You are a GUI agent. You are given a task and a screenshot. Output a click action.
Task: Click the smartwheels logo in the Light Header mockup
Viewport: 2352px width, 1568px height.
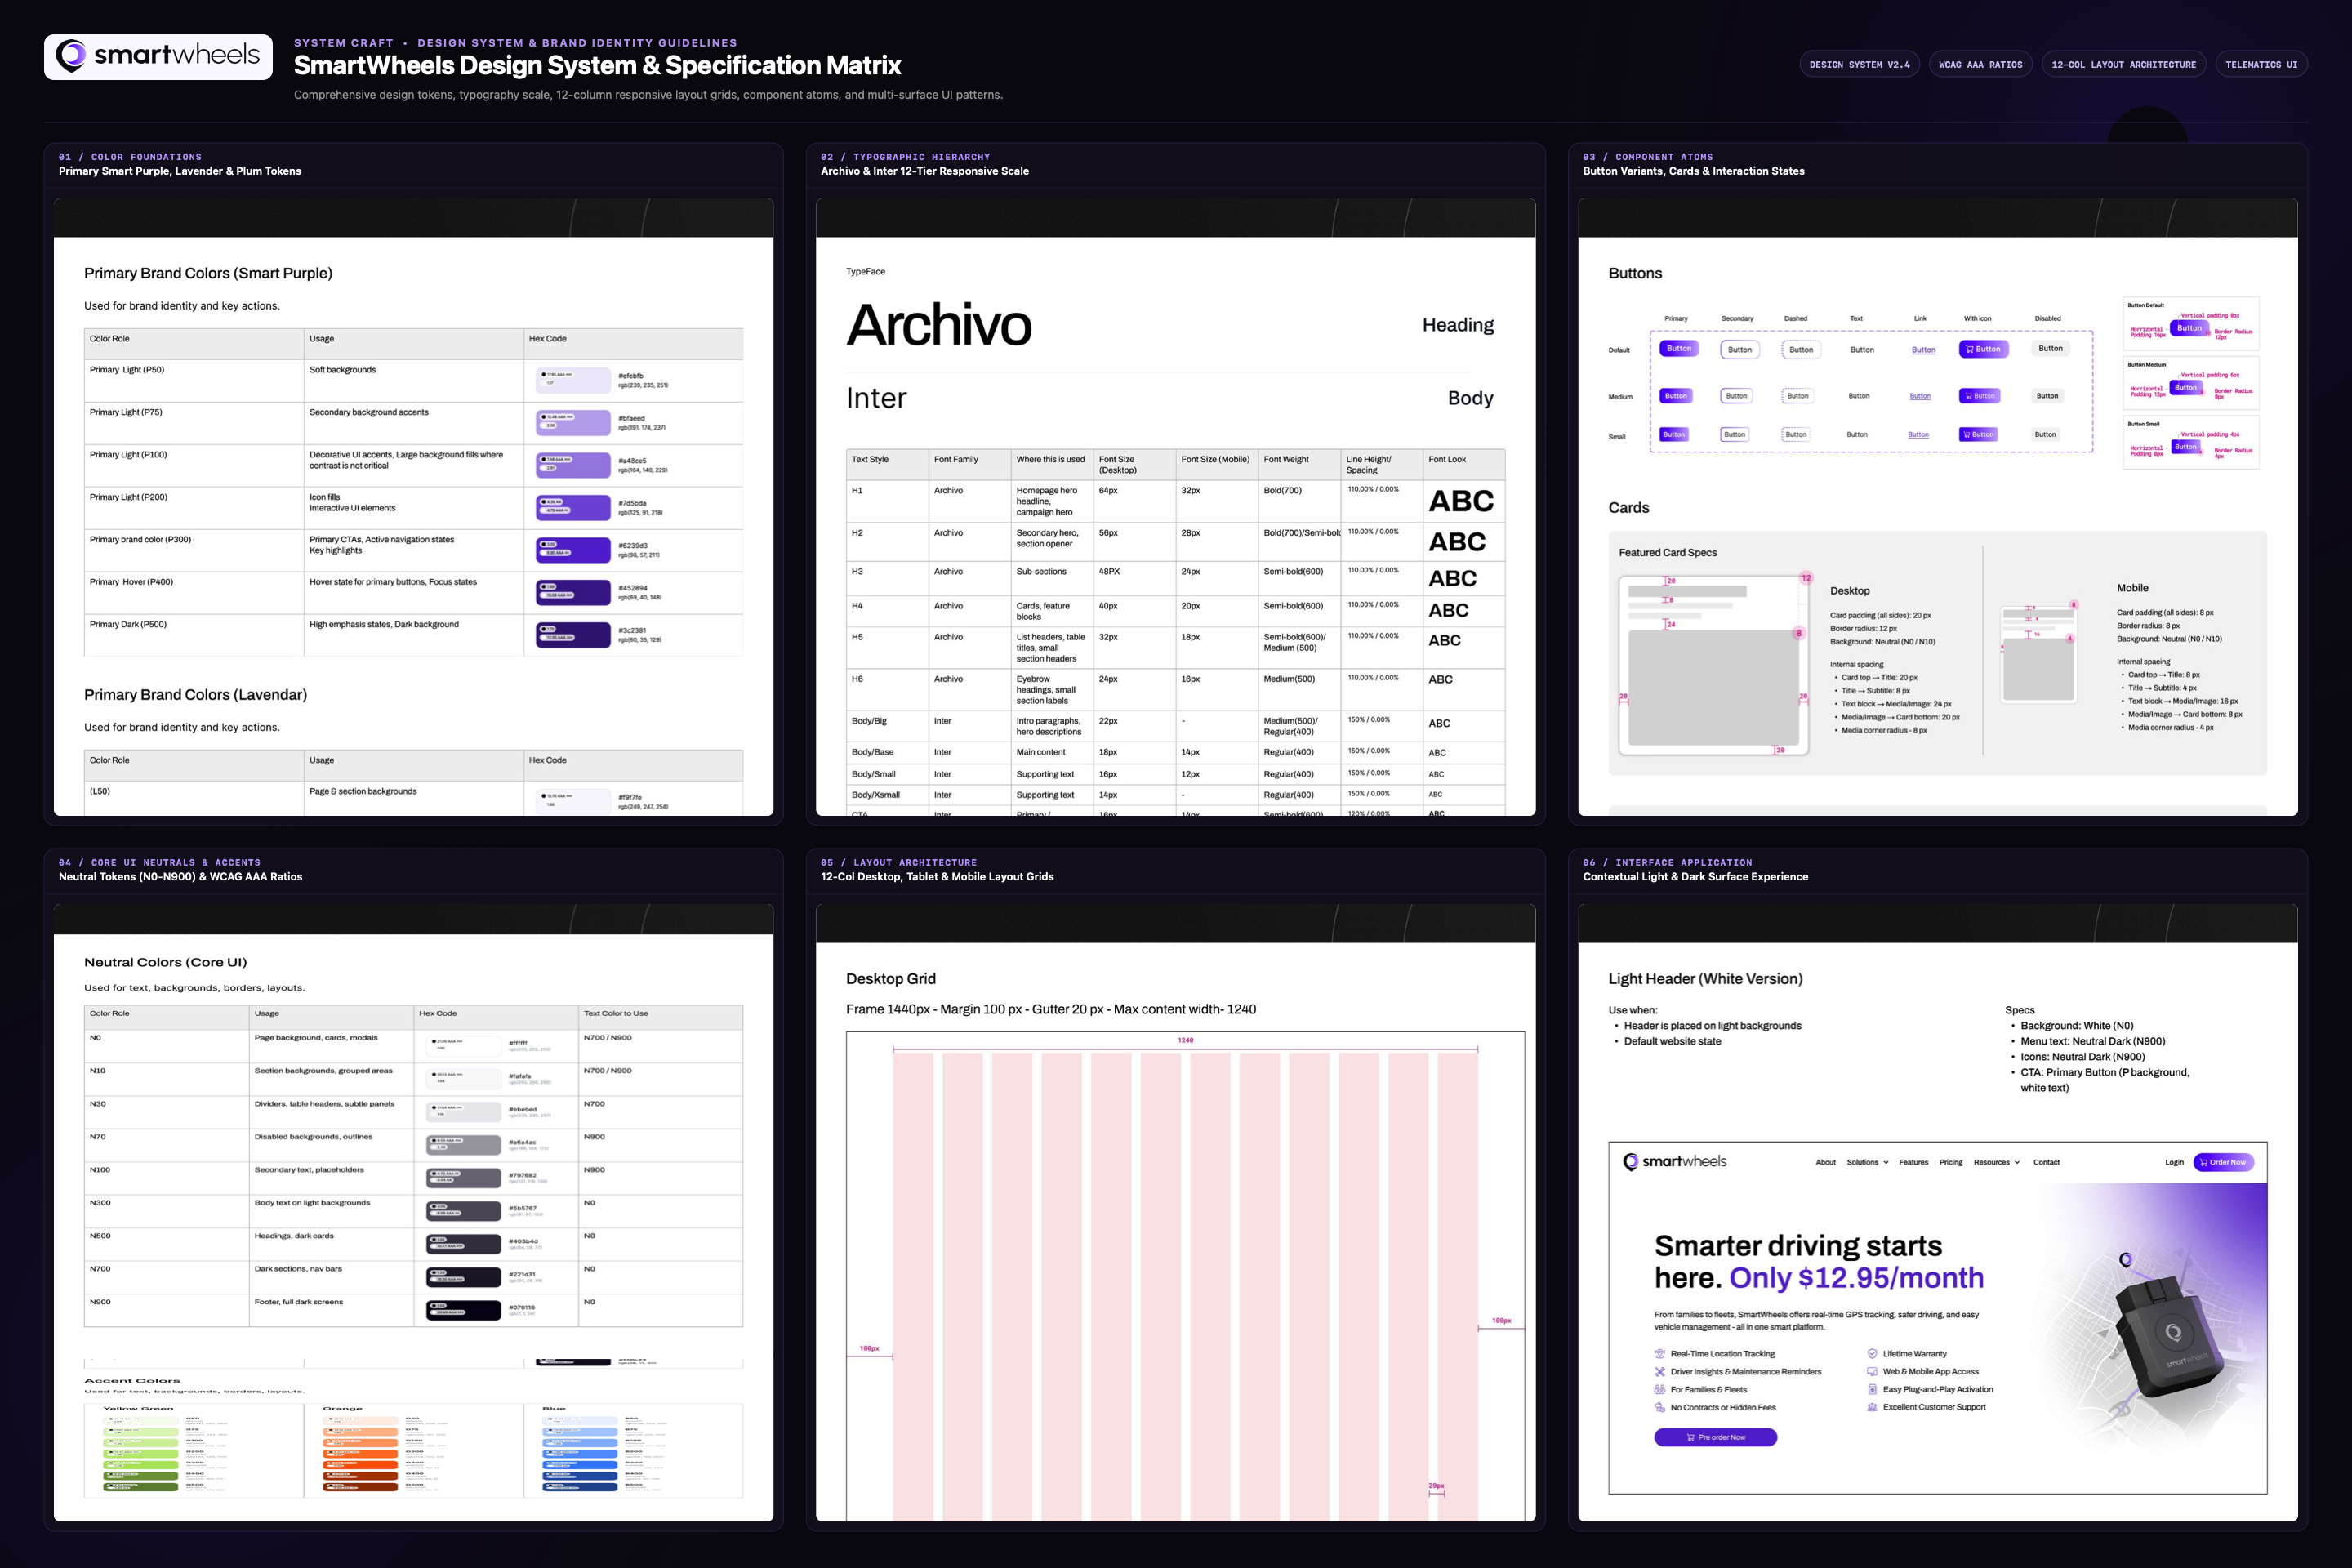pos(1675,1161)
